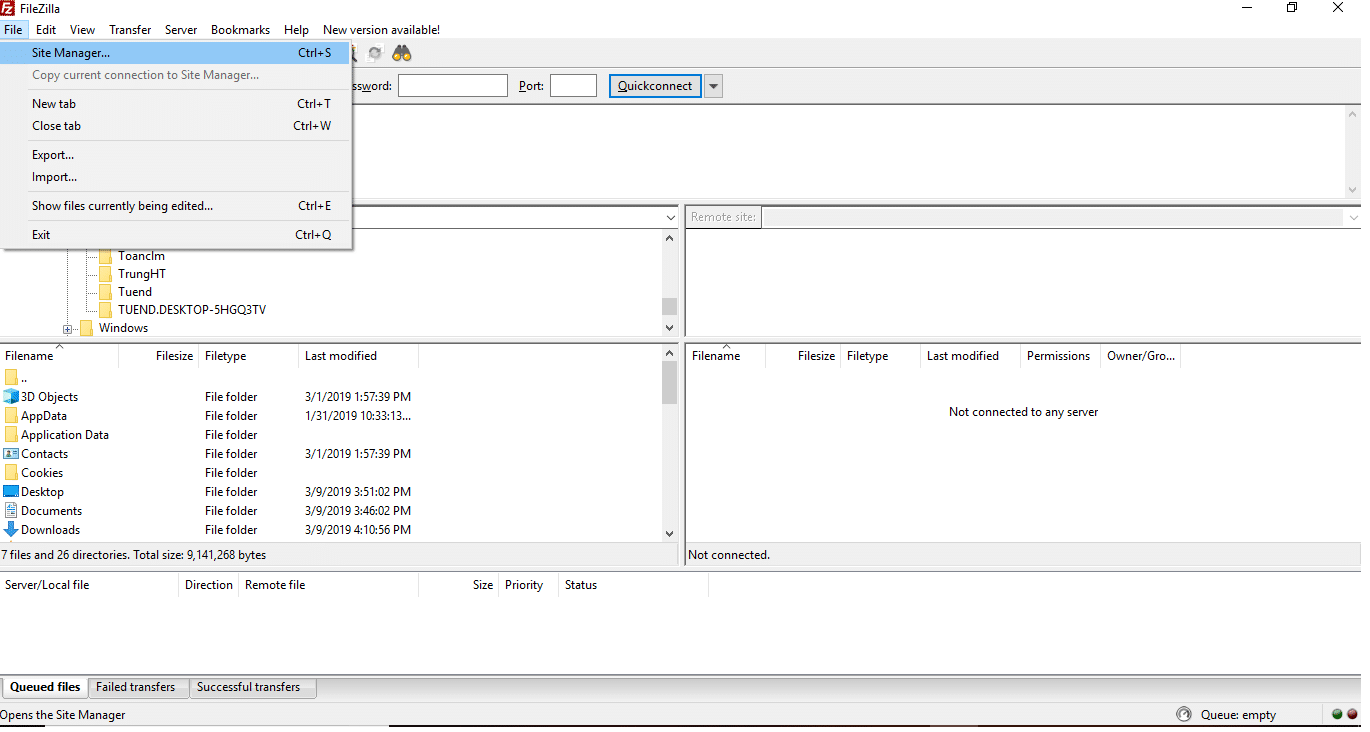Select the ToancIm folder in tree

coord(141,256)
